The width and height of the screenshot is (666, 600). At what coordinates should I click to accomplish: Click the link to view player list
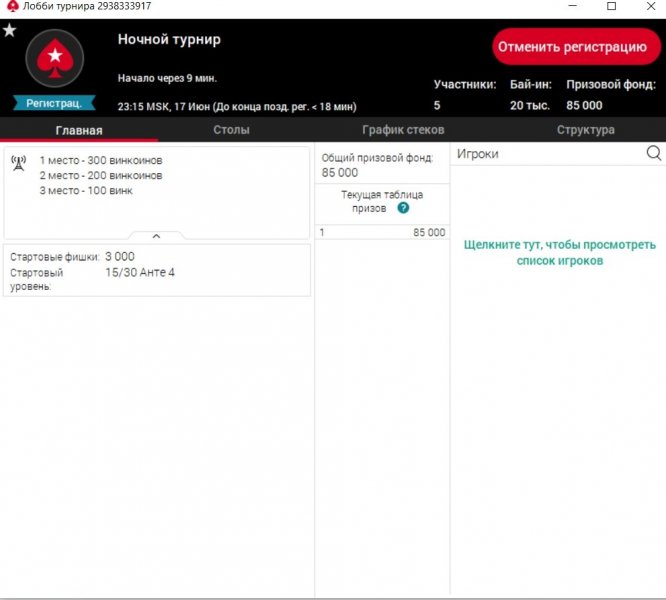(x=558, y=252)
